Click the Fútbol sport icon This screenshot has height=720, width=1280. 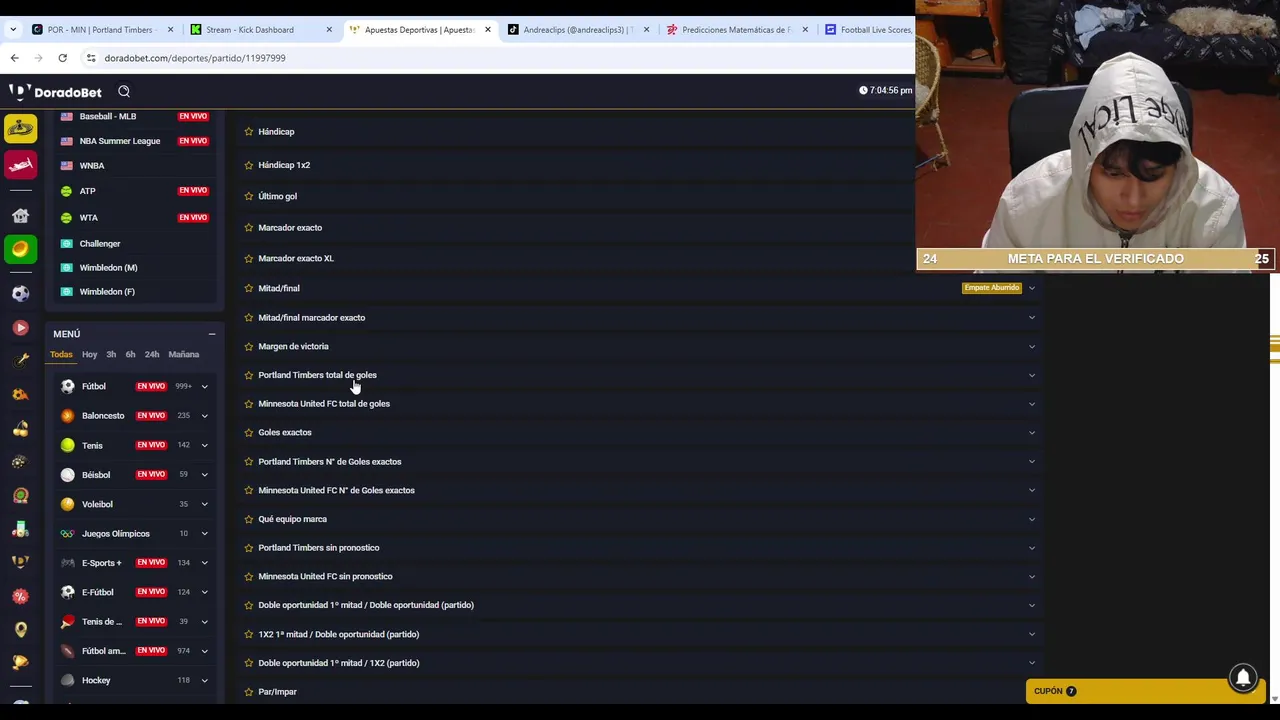67,386
